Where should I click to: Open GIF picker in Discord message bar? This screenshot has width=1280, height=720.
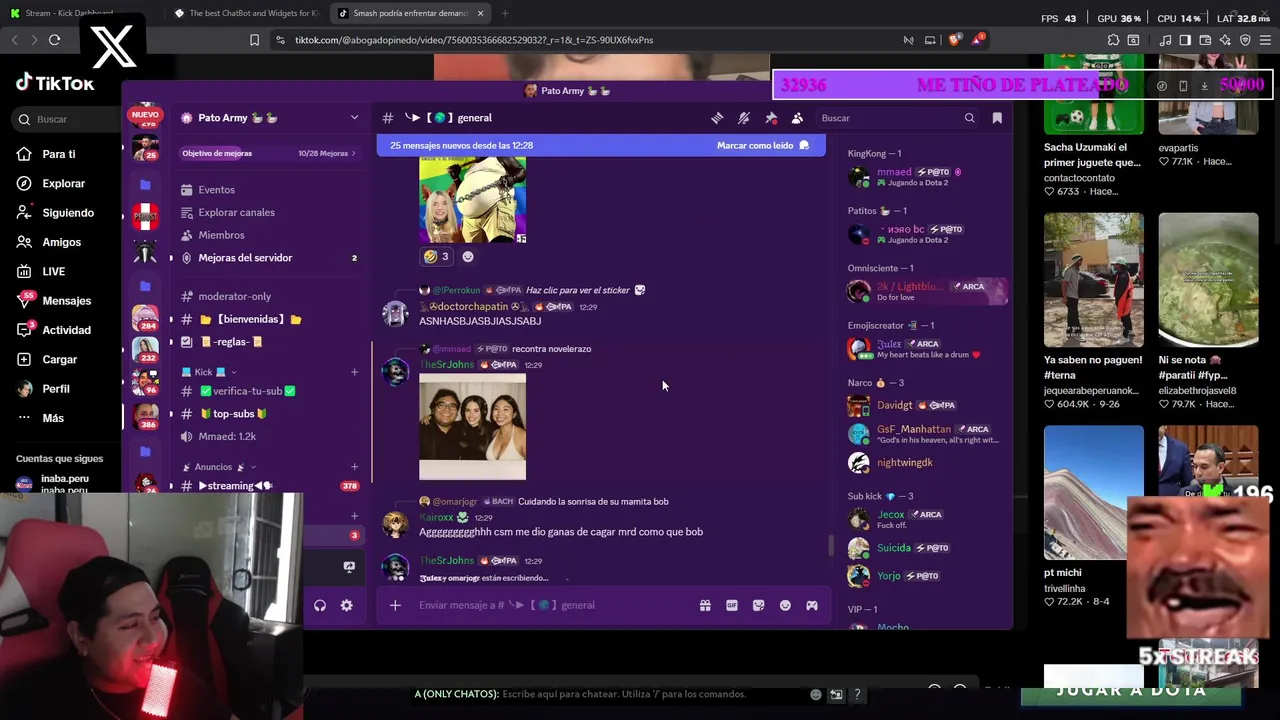point(732,605)
